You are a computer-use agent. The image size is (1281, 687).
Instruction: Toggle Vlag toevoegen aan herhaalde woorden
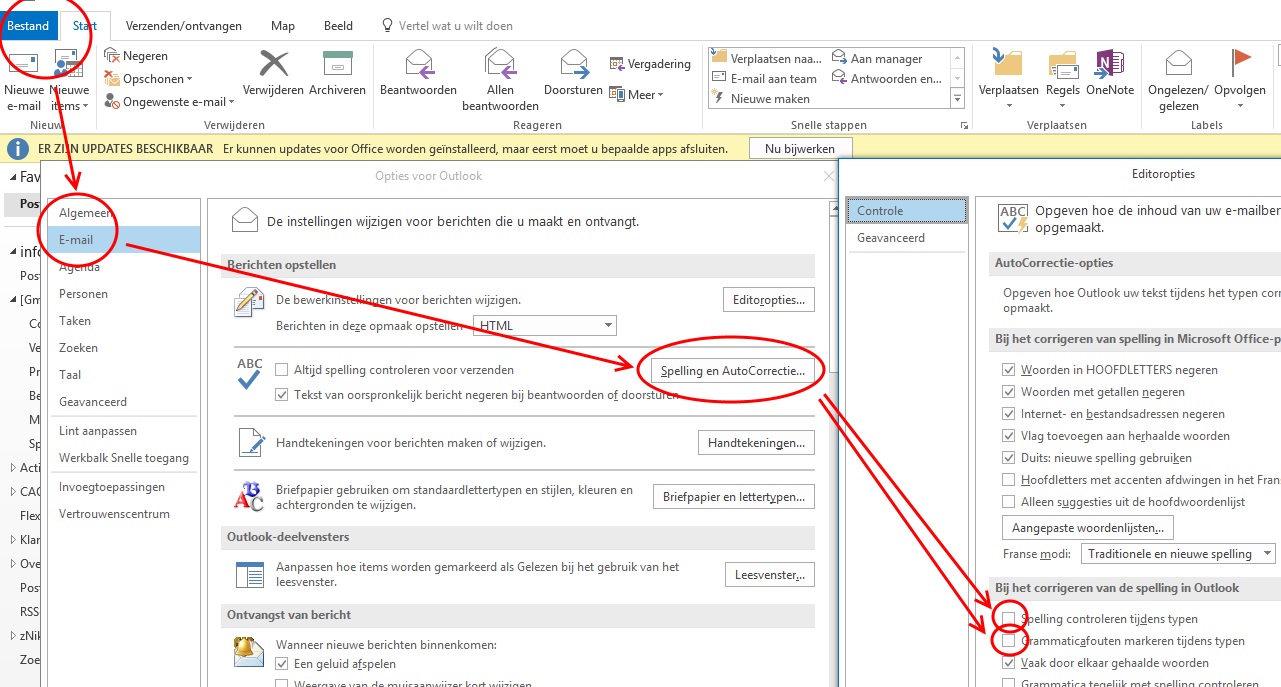click(x=1008, y=436)
